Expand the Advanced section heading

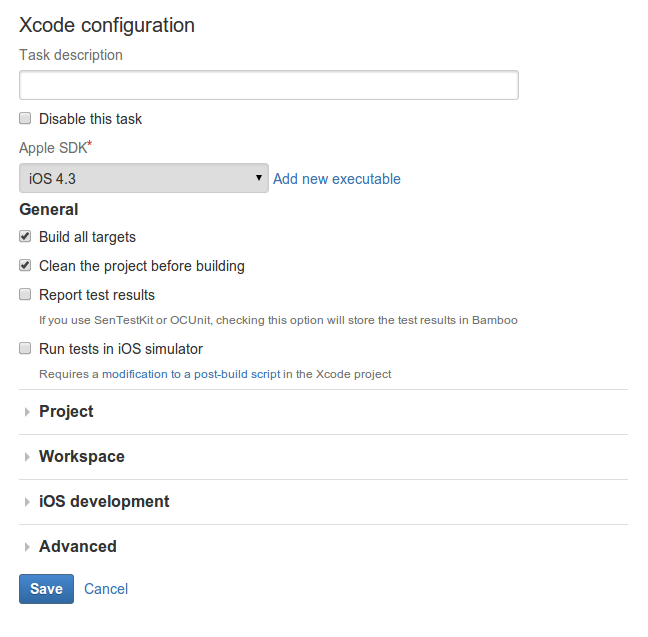[x=78, y=547]
